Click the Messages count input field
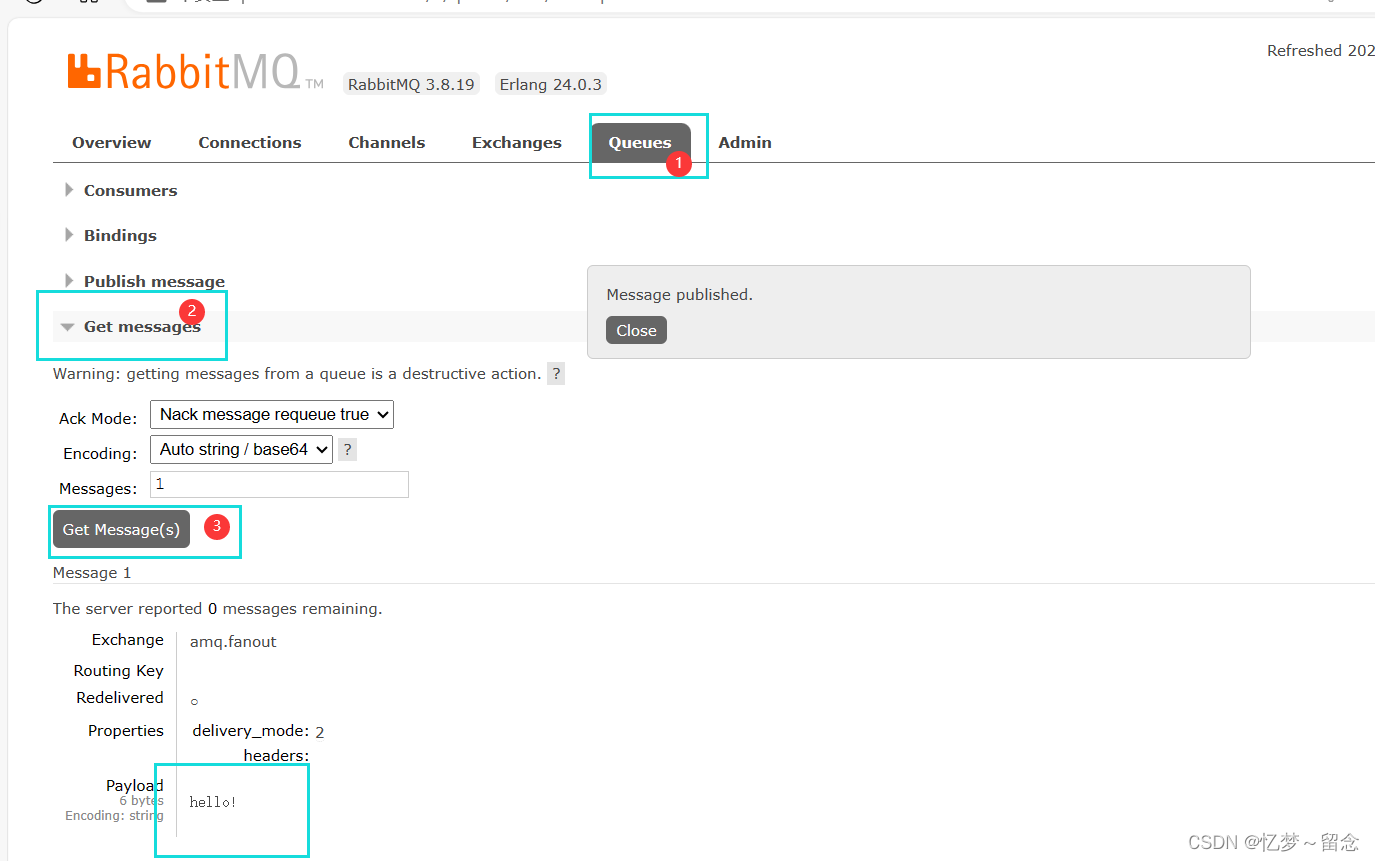The image size is (1375, 861). pos(278,484)
